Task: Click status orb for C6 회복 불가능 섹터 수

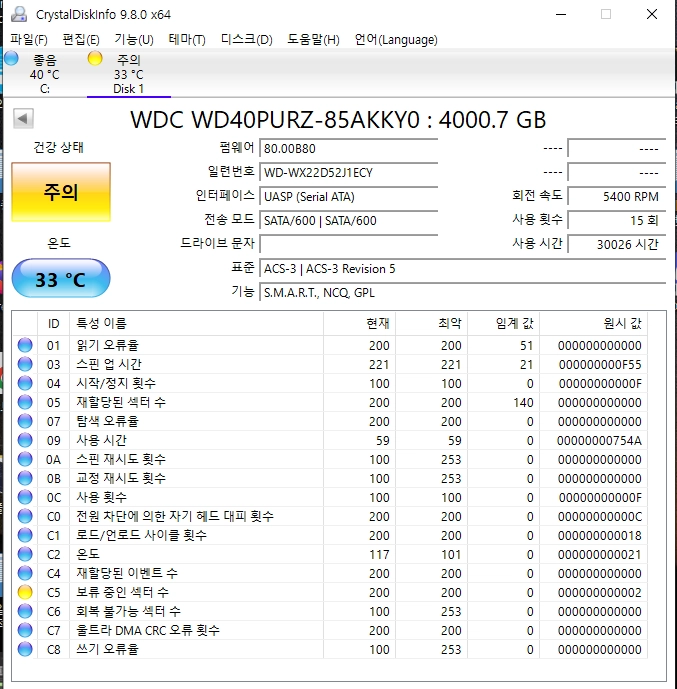Action: [x=25, y=611]
